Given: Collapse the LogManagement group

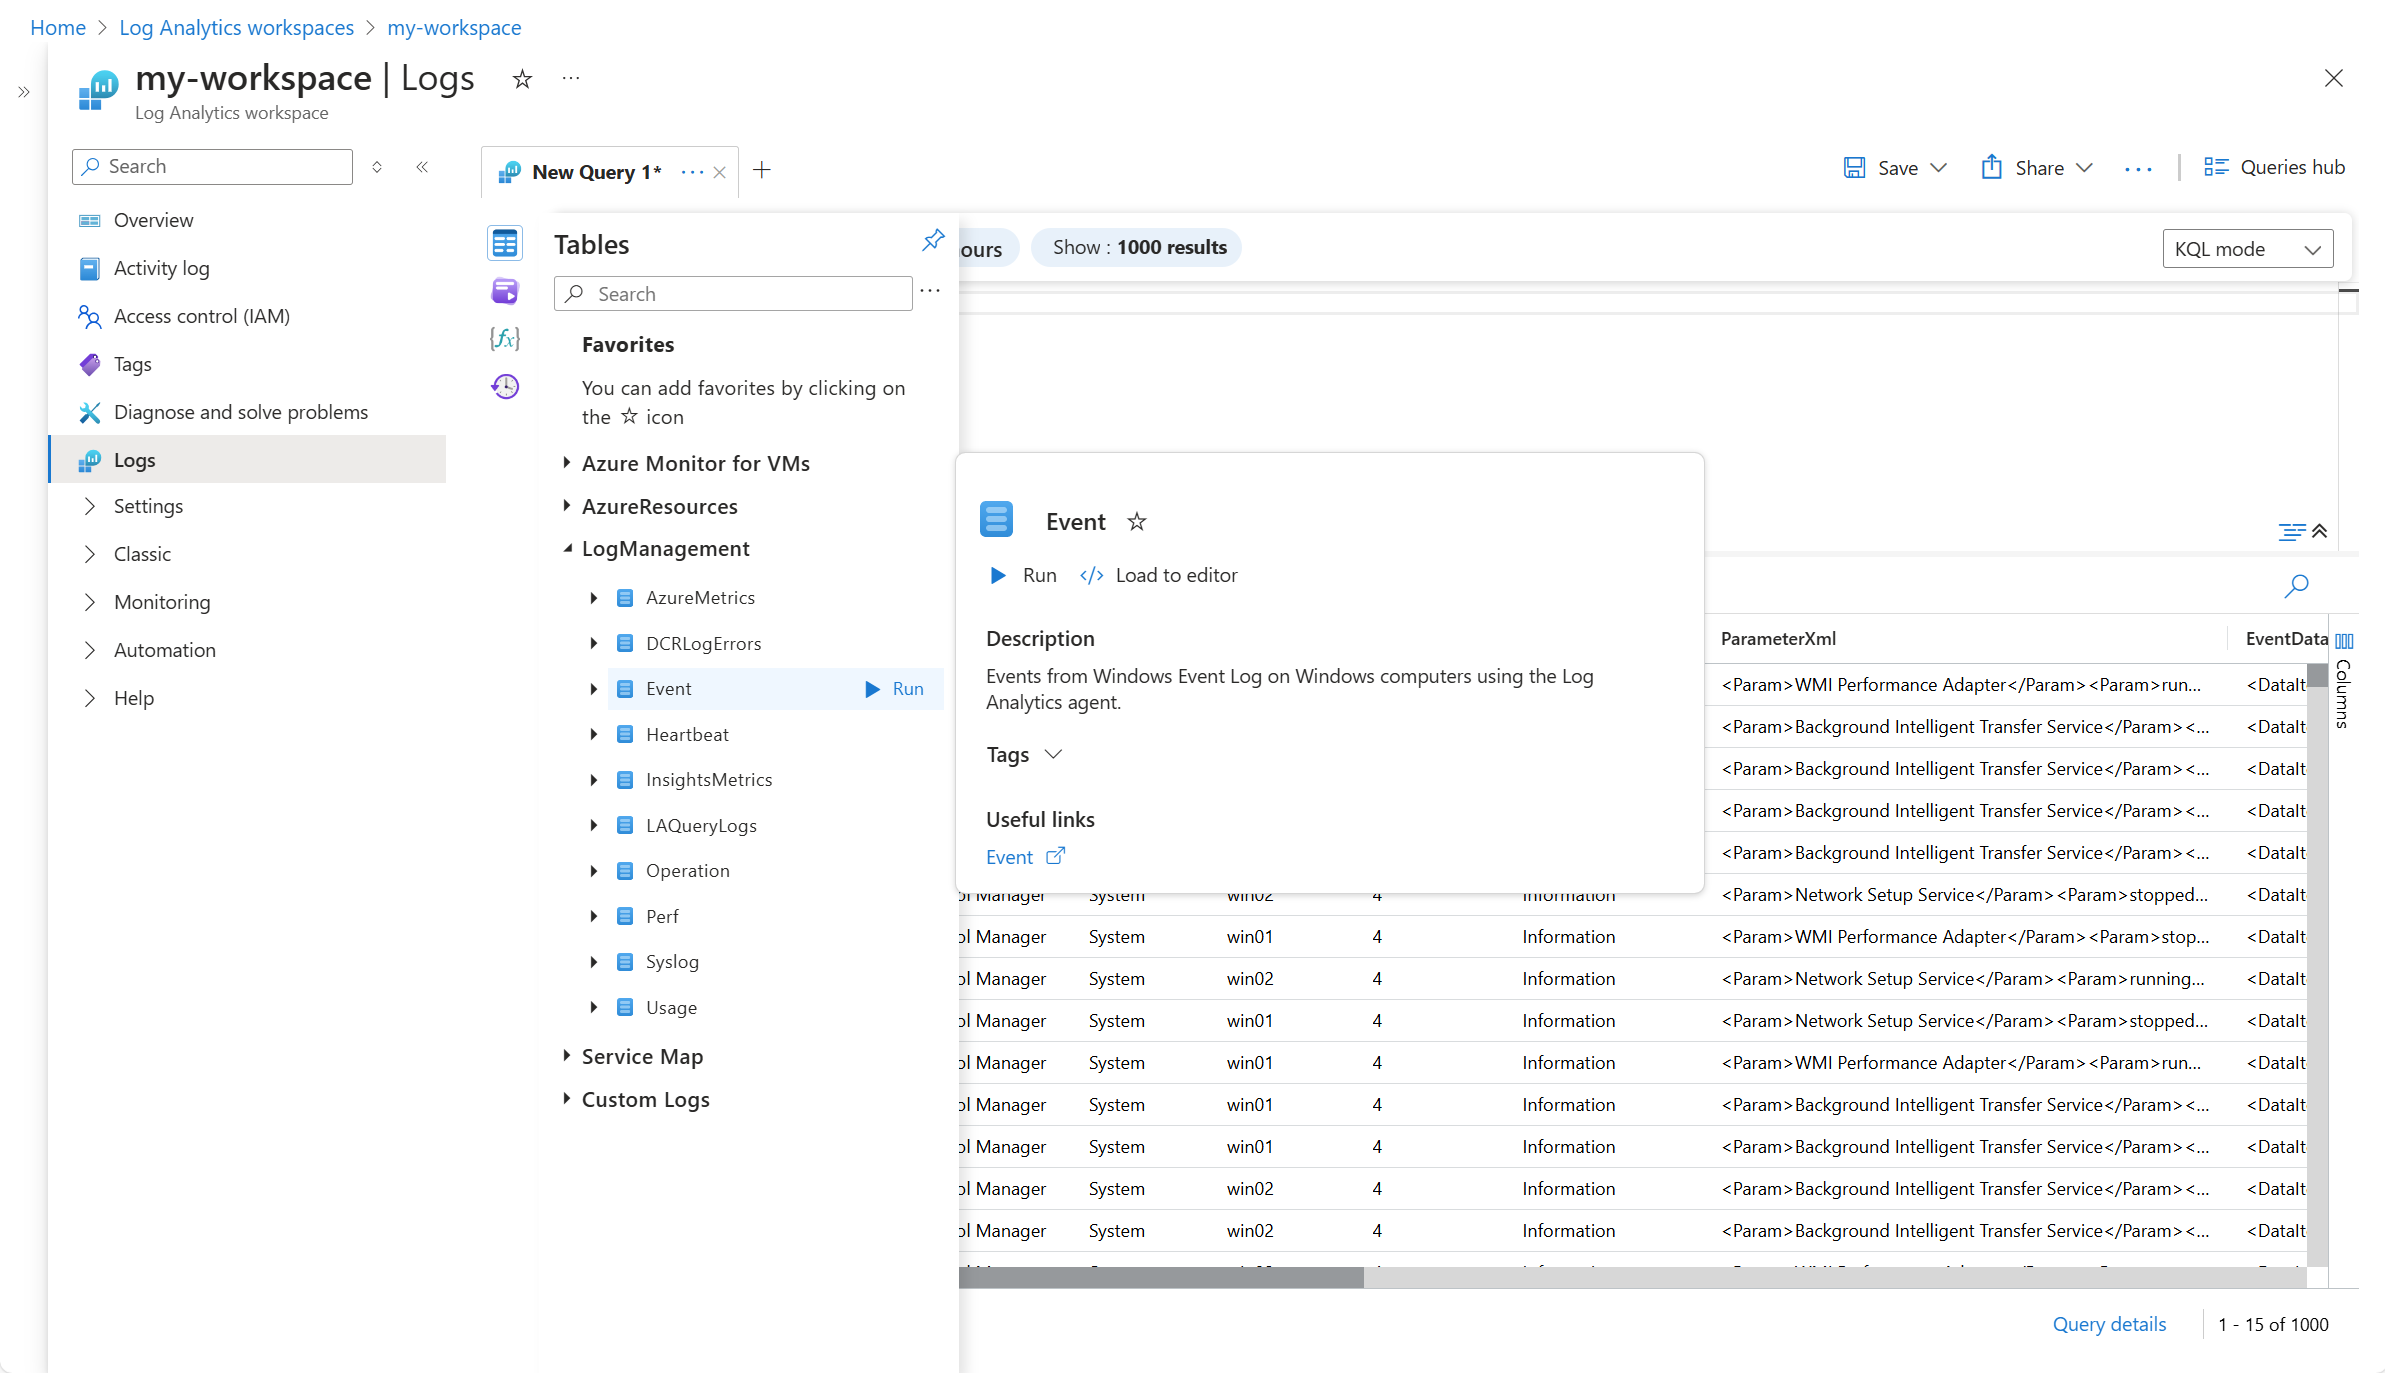Looking at the screenshot, I should (x=567, y=549).
